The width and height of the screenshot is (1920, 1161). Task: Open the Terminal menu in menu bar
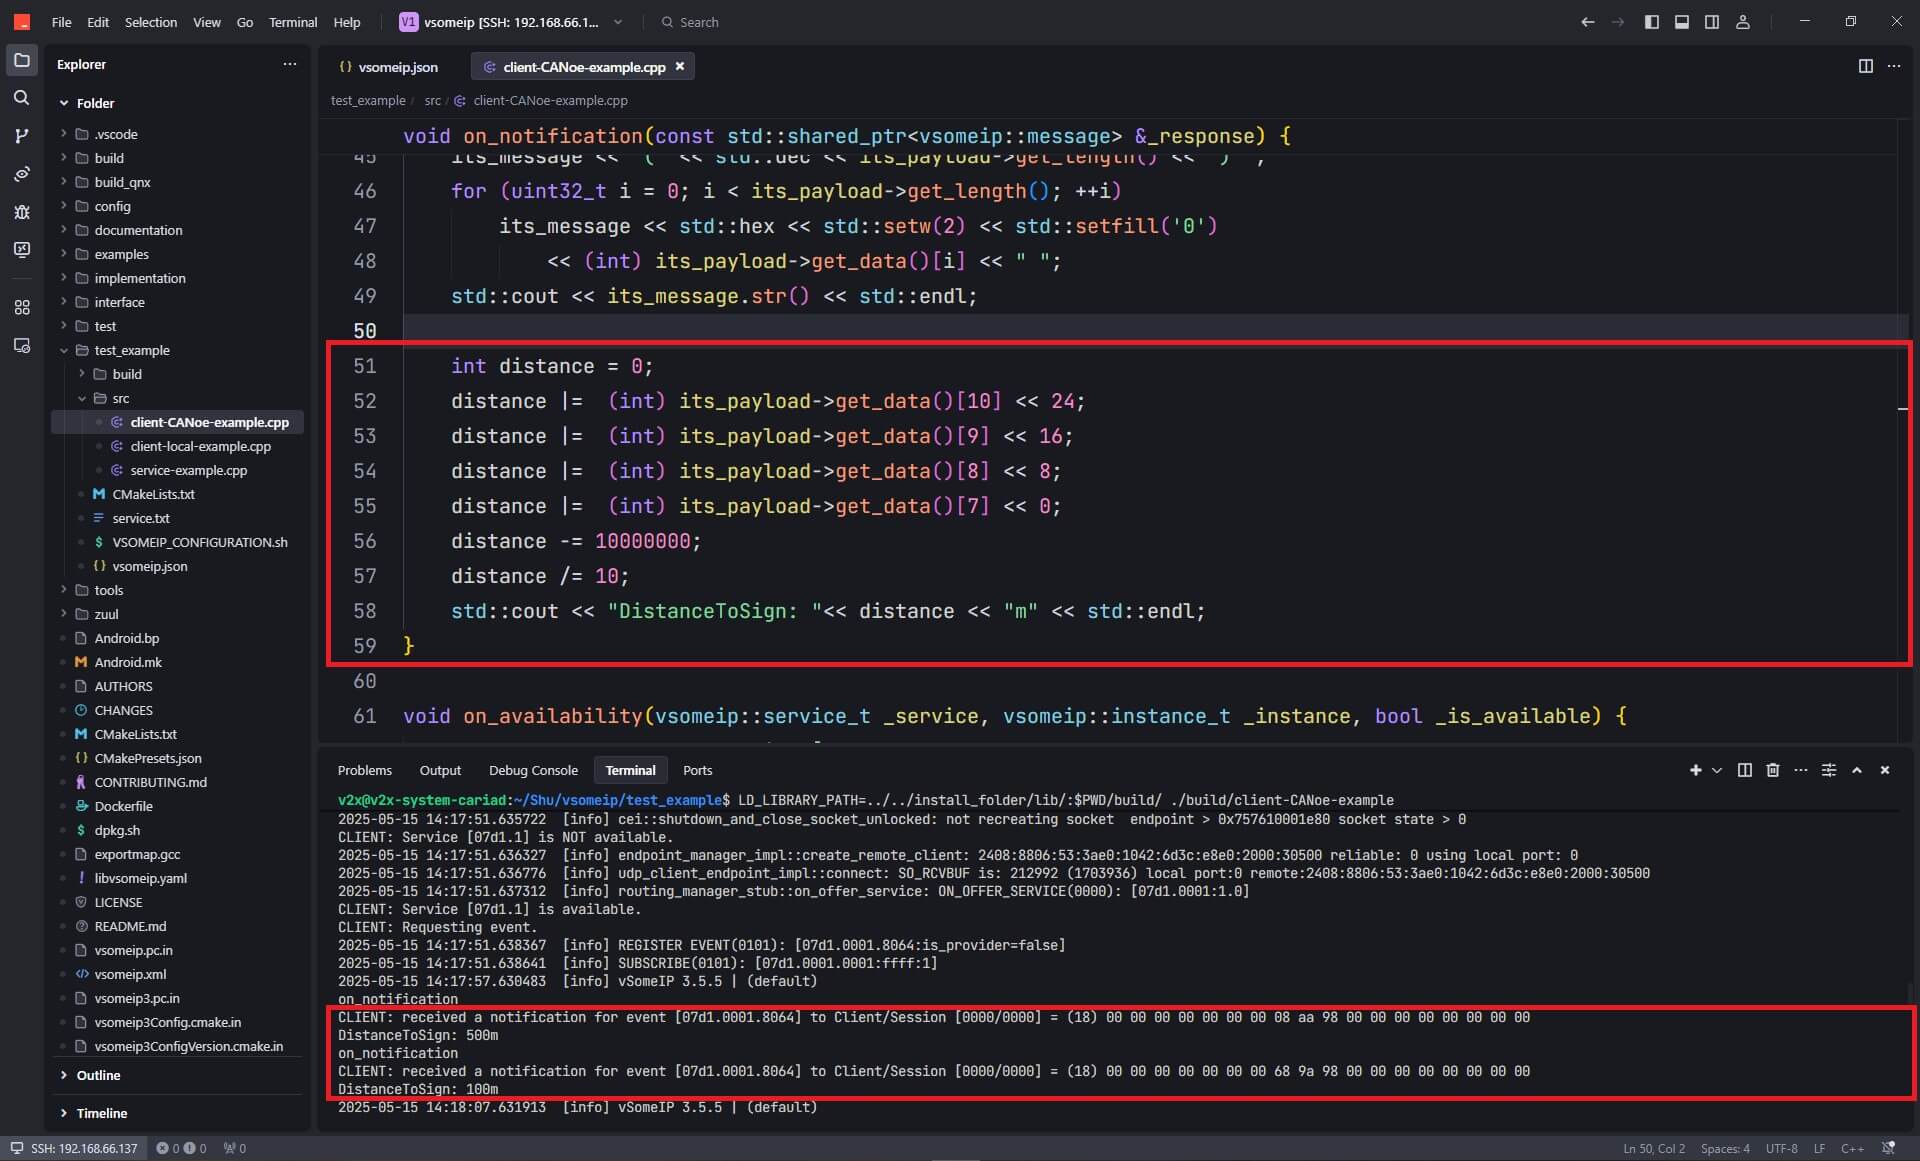292,22
